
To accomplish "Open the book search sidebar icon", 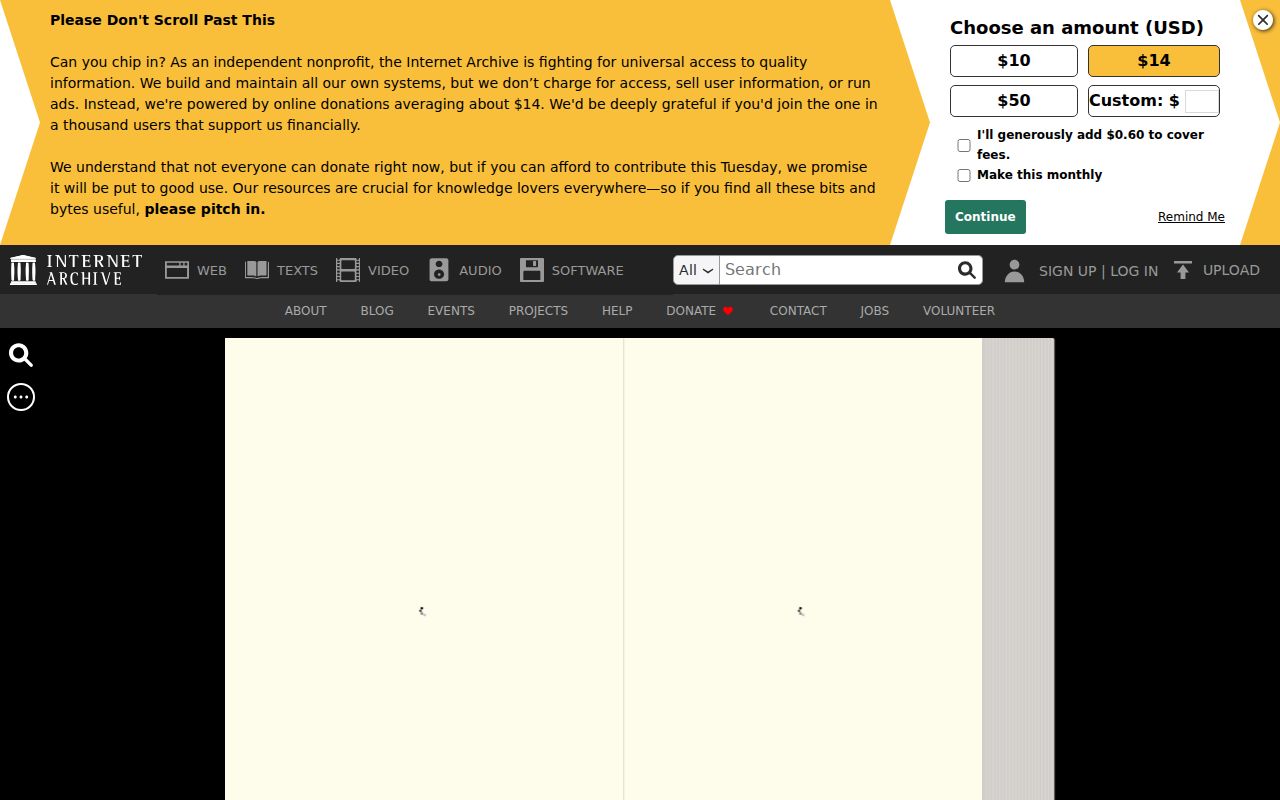I will tap(21, 355).
